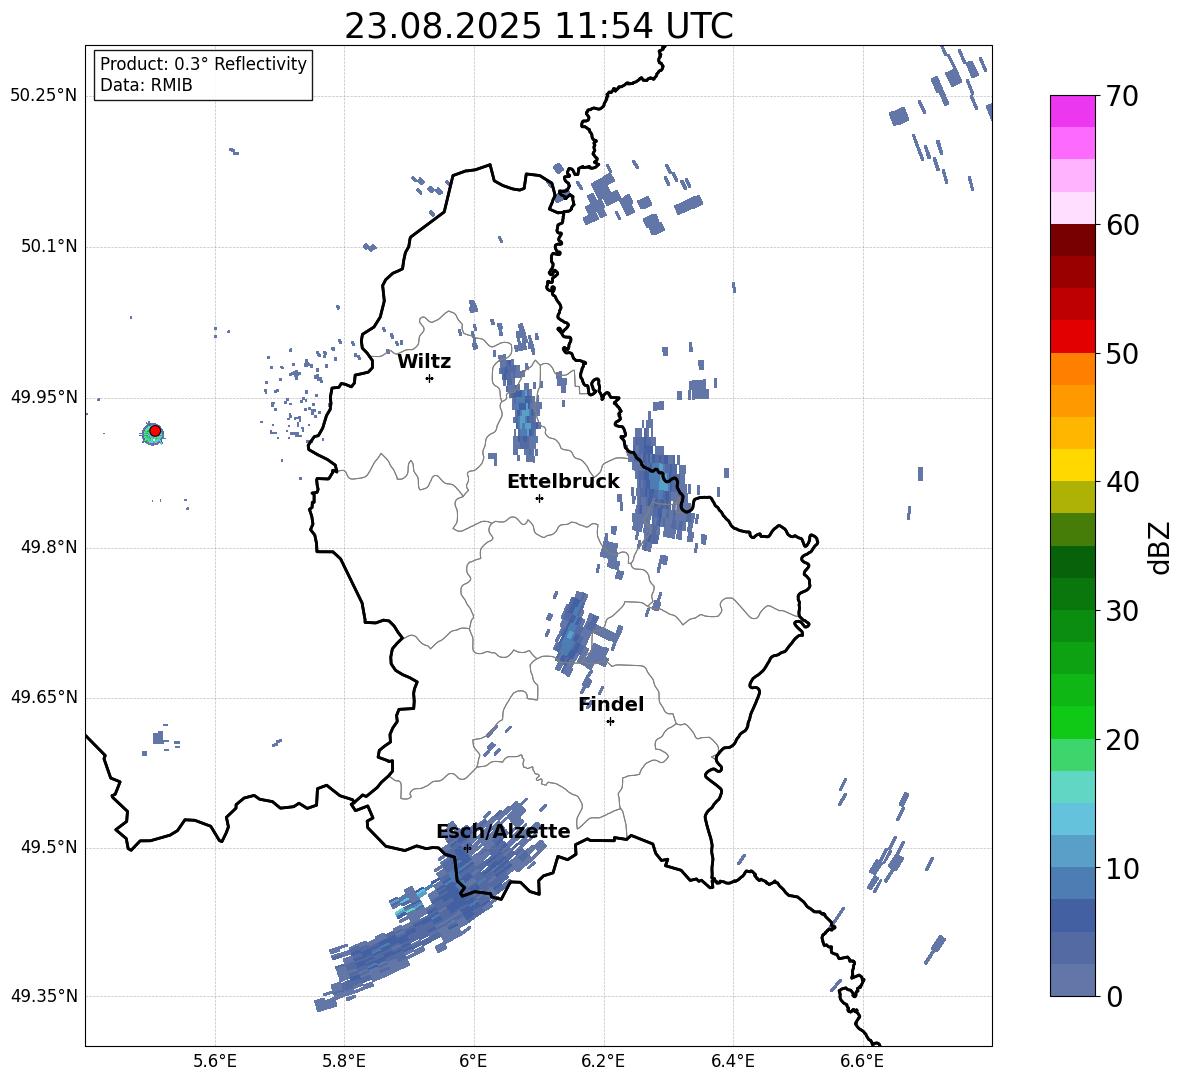Click the Findel city label
The height and width of the screenshot is (1081, 1184).
coord(611,704)
